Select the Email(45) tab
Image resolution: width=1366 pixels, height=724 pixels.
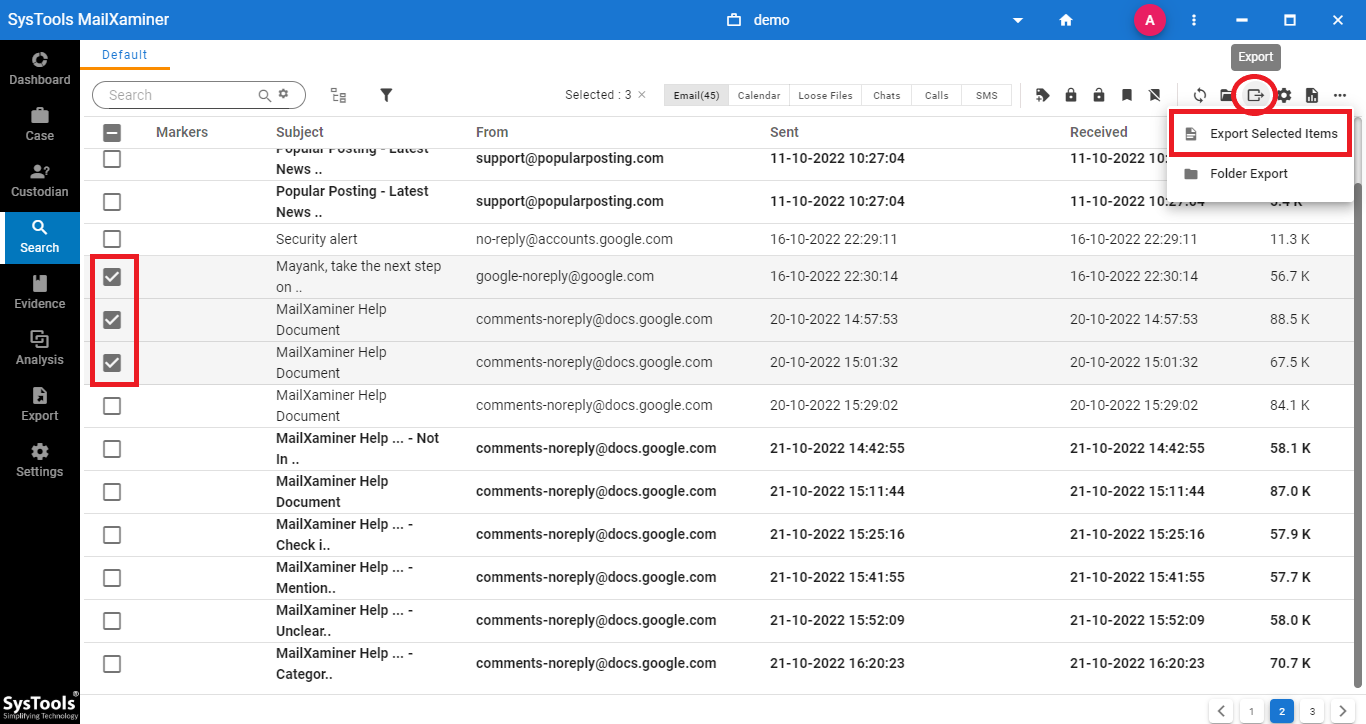696,95
